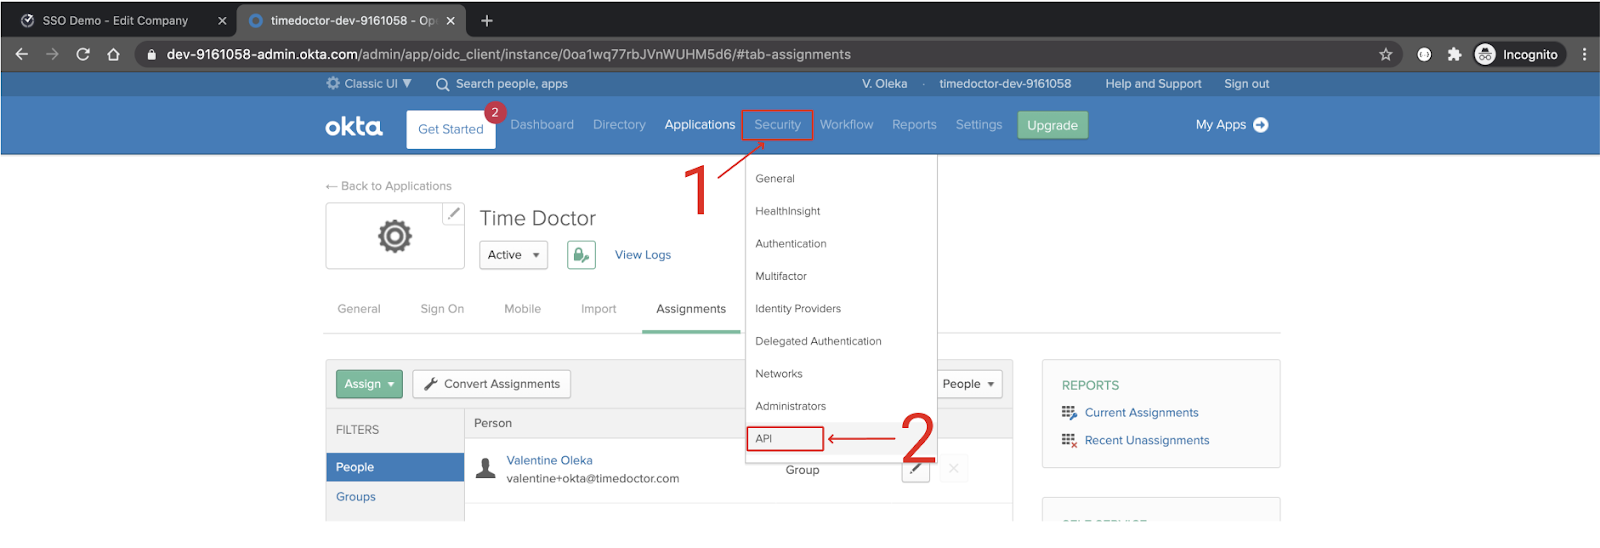Click the My Apps arrow icon

pyautogui.click(x=1261, y=125)
